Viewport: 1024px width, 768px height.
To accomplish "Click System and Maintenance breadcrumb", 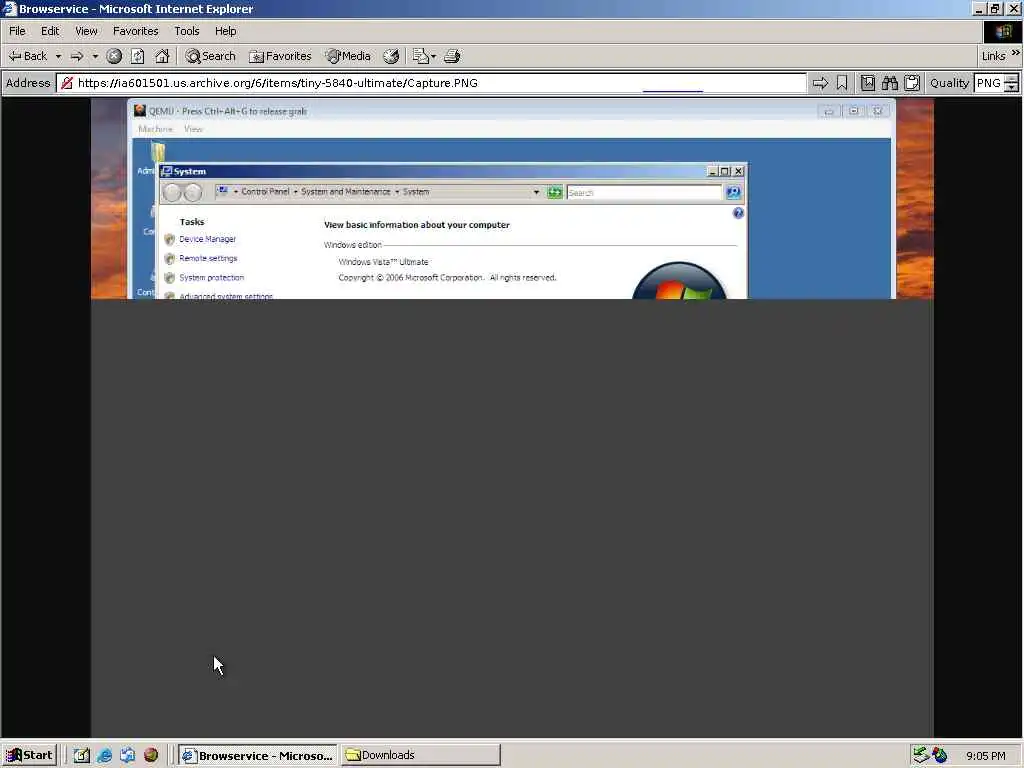I will click(x=345, y=191).
